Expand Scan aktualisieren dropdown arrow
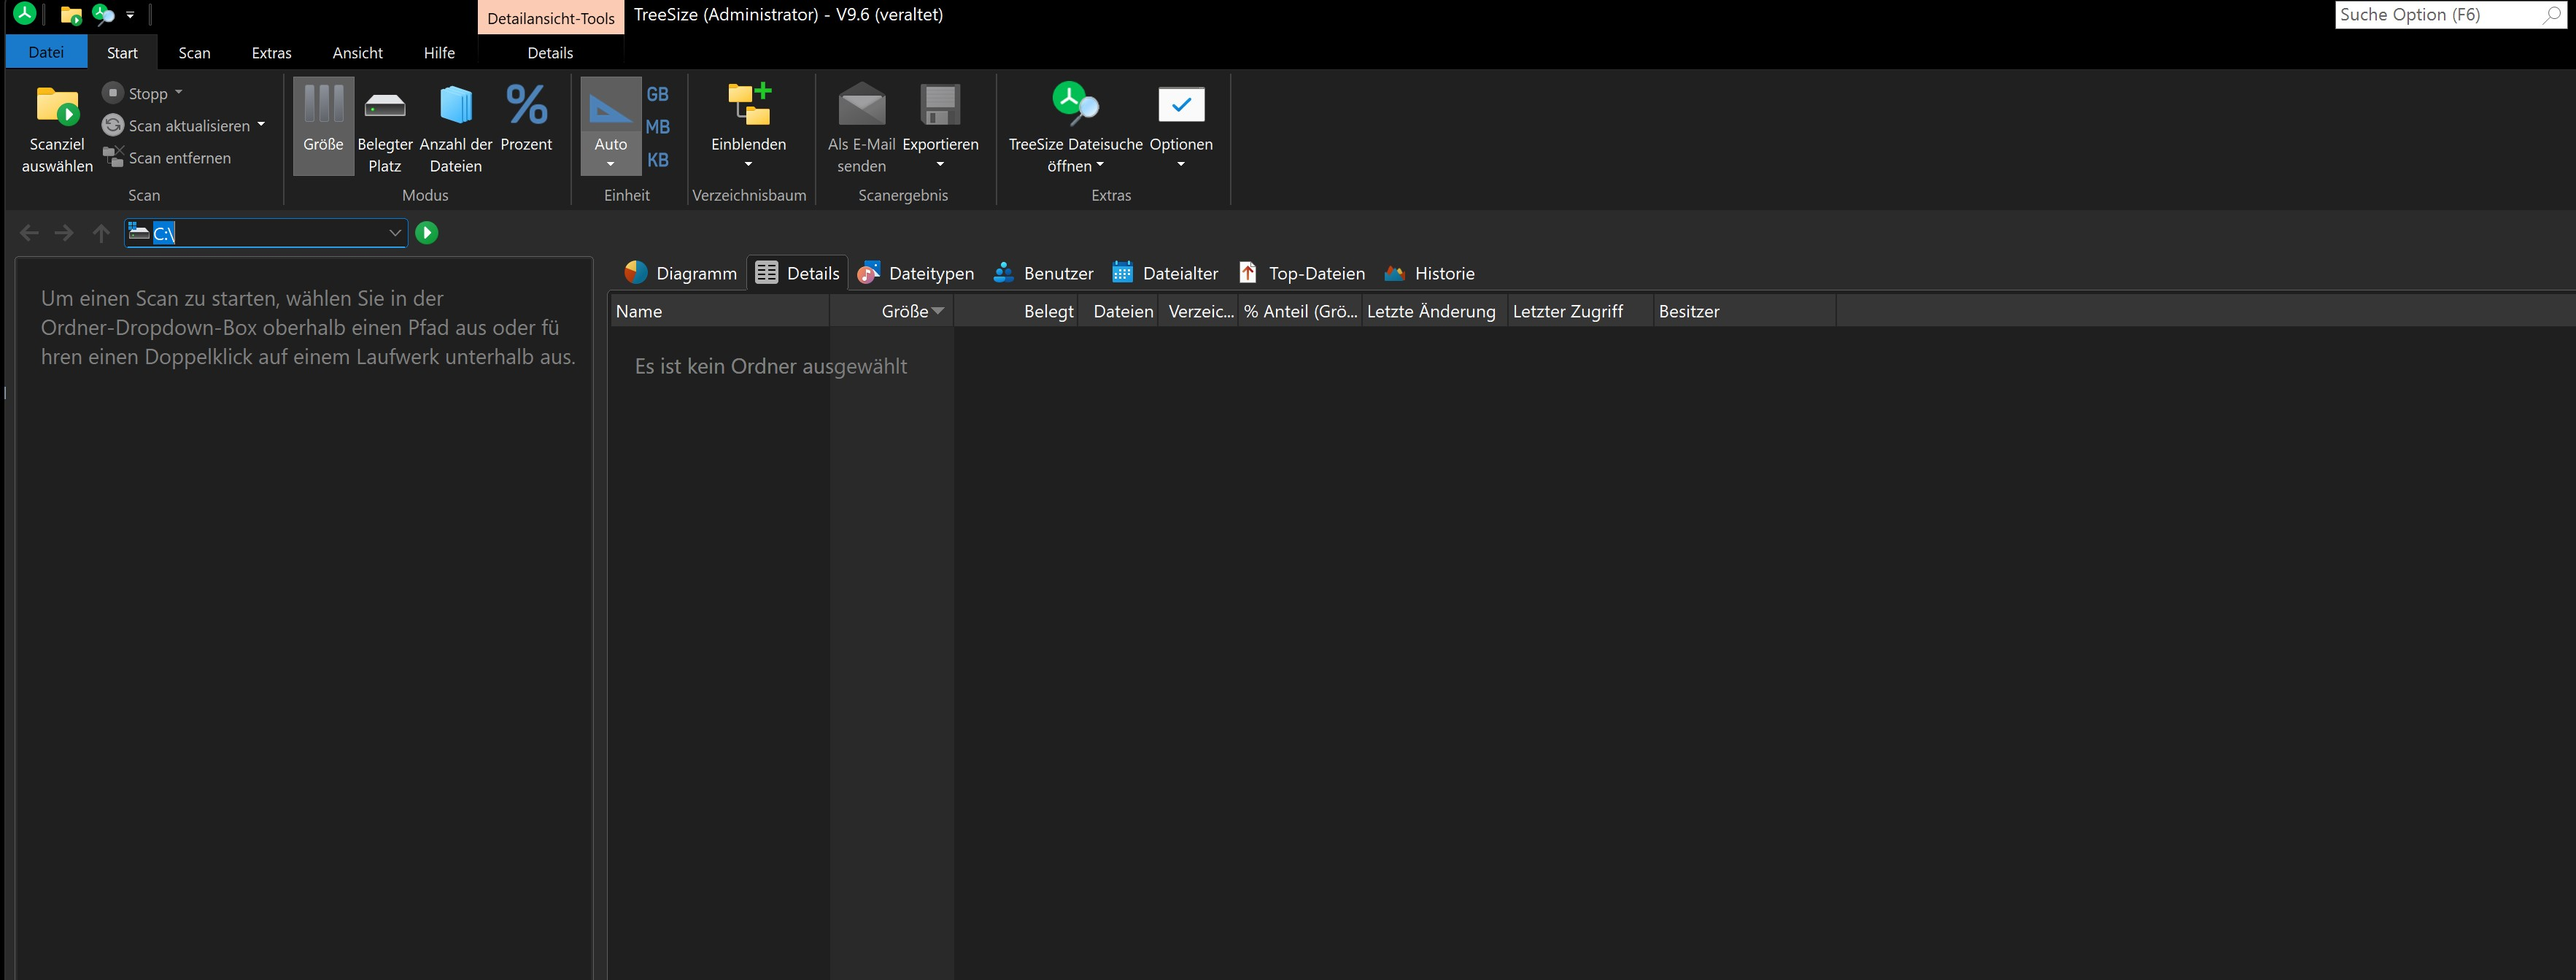The height and width of the screenshot is (980, 2576). coord(261,125)
